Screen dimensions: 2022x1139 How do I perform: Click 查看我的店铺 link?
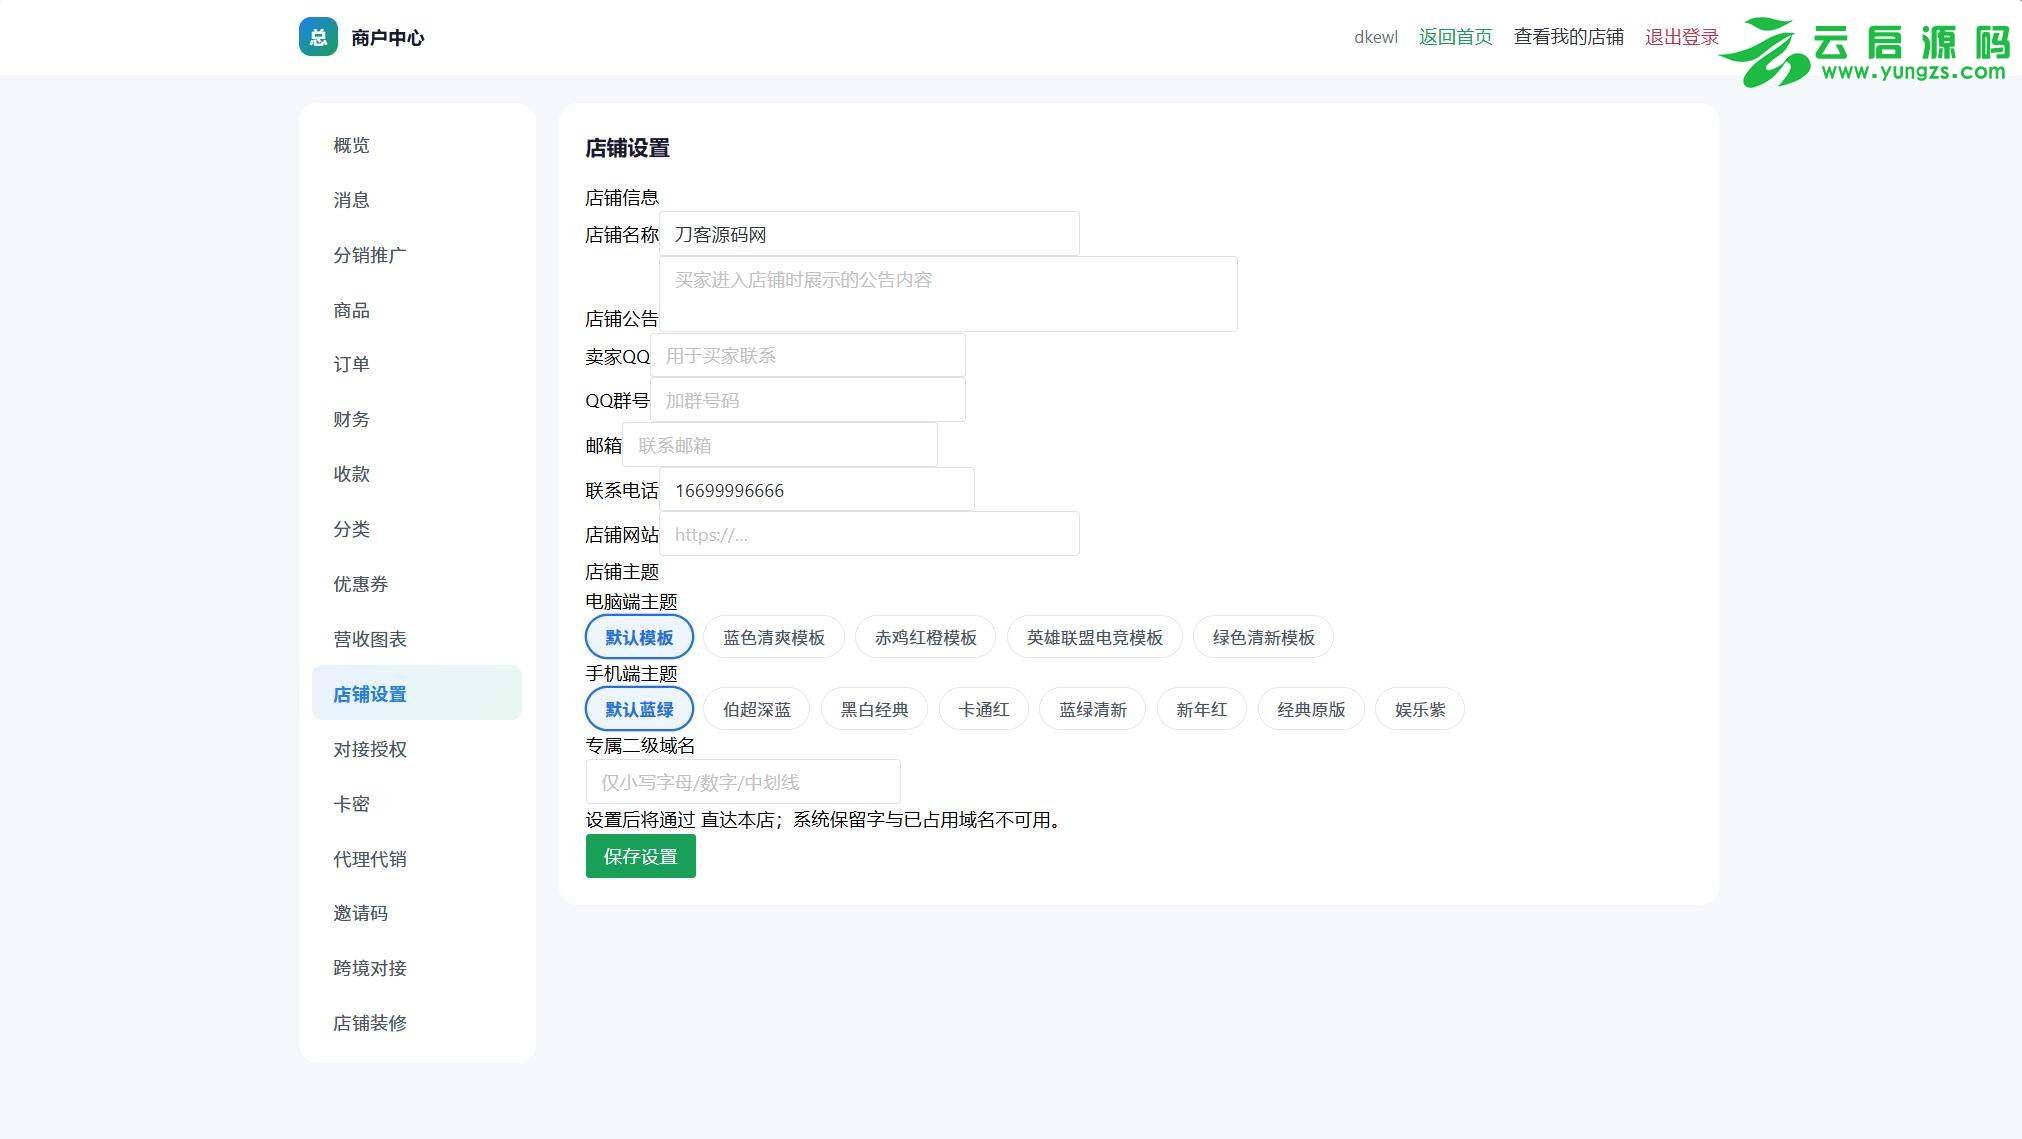[x=1568, y=37]
